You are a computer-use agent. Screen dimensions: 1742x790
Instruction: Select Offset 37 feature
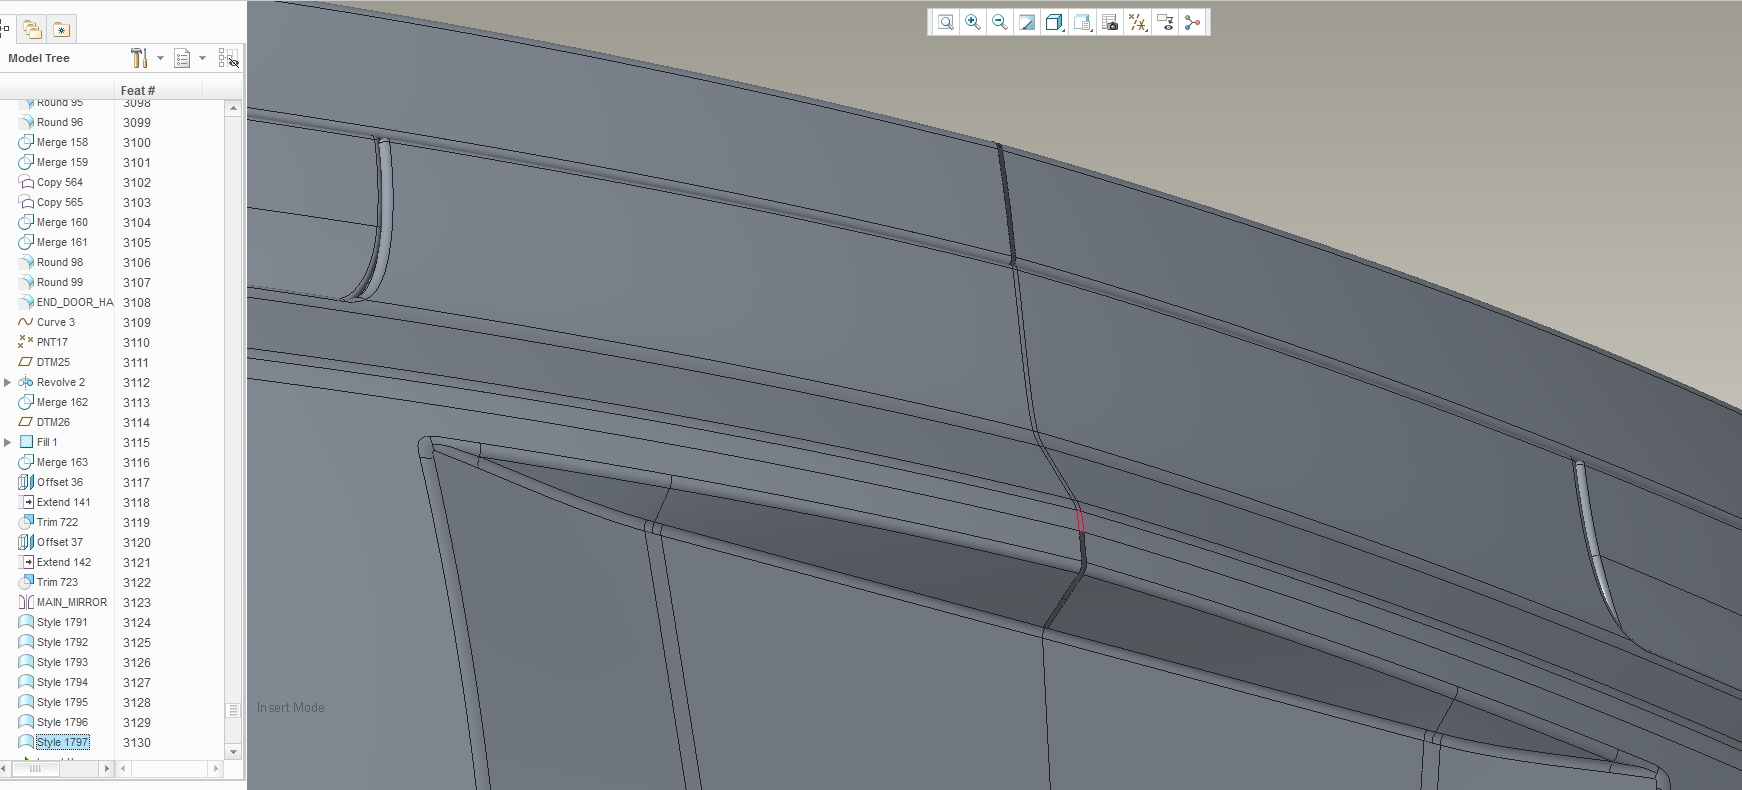[x=60, y=542]
